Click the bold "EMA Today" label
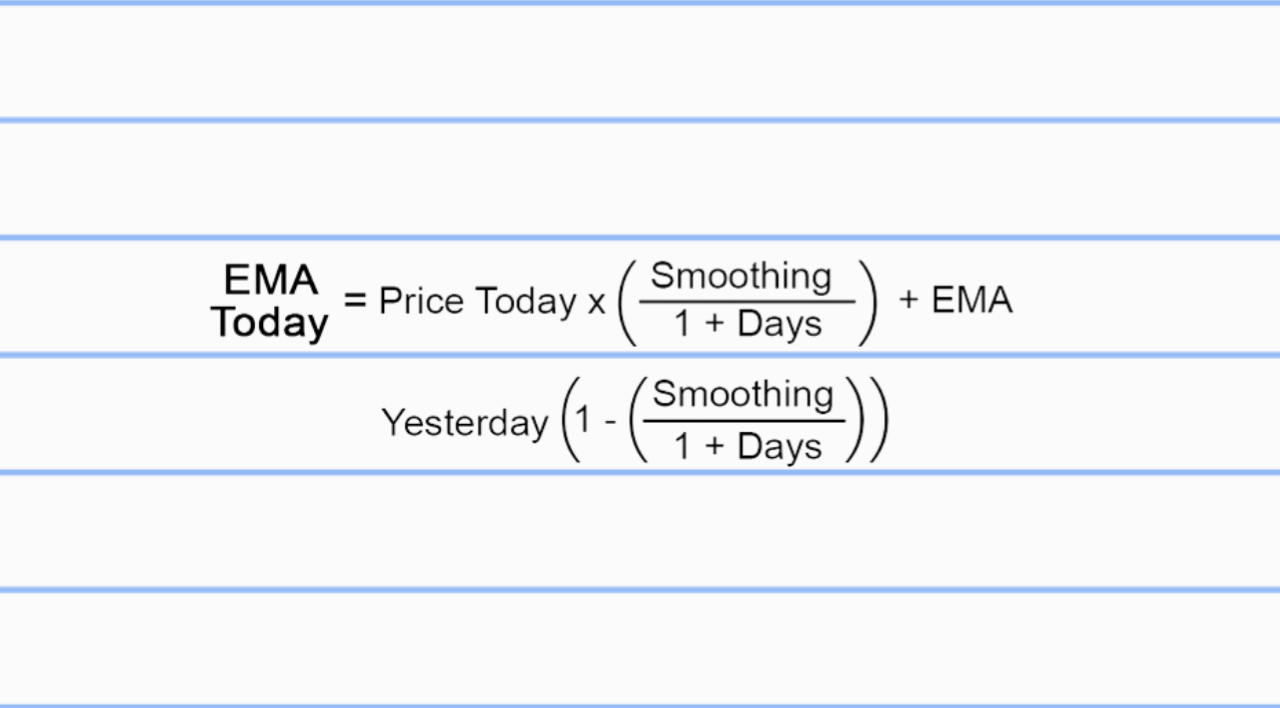The width and height of the screenshot is (1280, 708). 270,302
